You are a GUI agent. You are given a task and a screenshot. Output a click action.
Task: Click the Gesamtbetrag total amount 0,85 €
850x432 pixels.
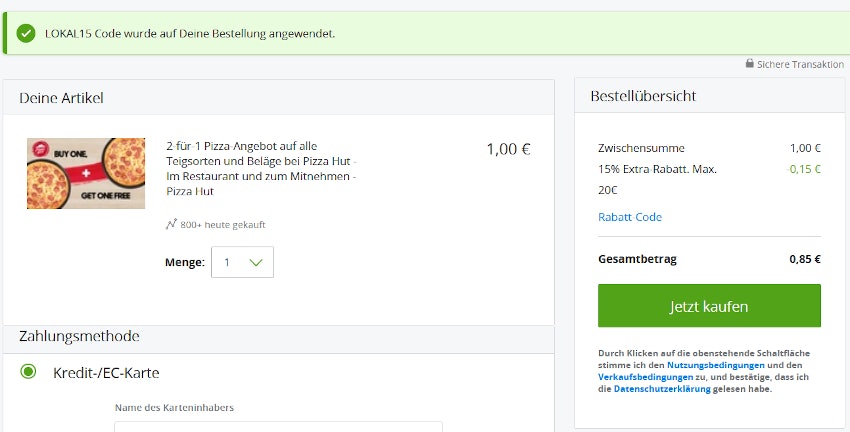coord(804,259)
